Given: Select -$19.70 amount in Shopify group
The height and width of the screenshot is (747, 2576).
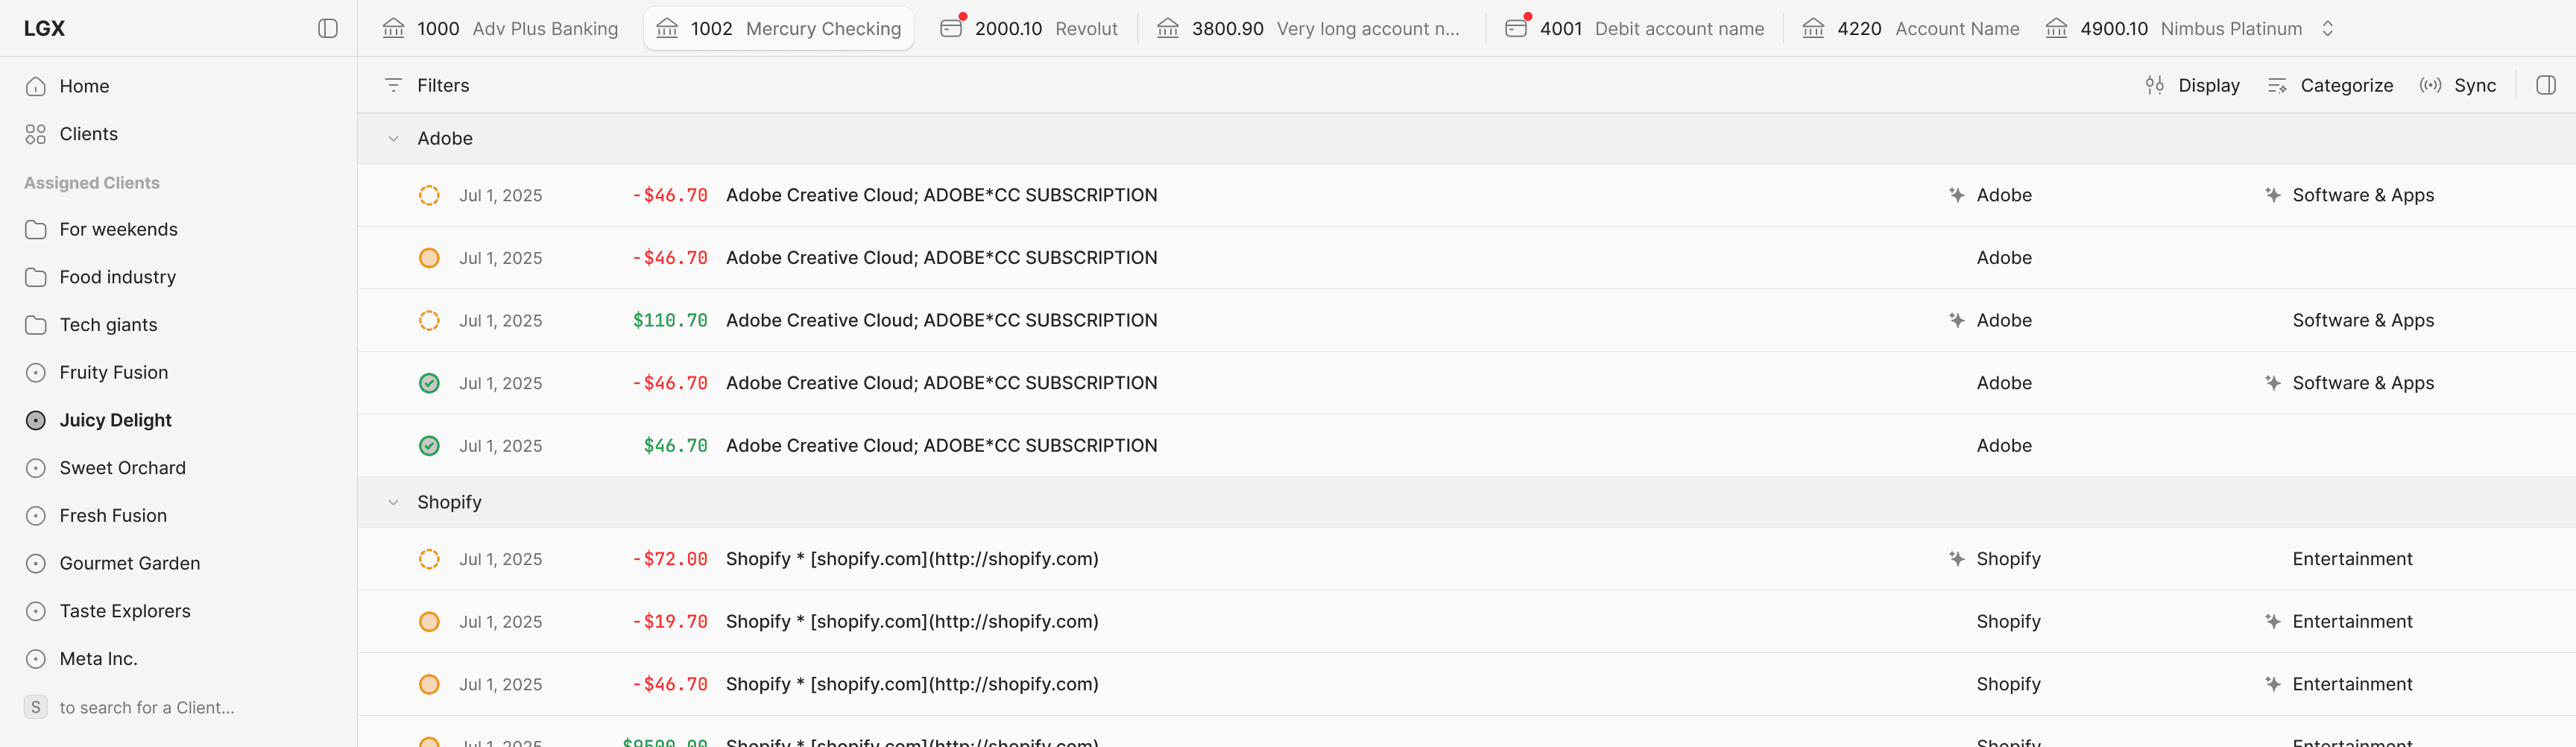Looking at the screenshot, I should [x=670, y=622].
